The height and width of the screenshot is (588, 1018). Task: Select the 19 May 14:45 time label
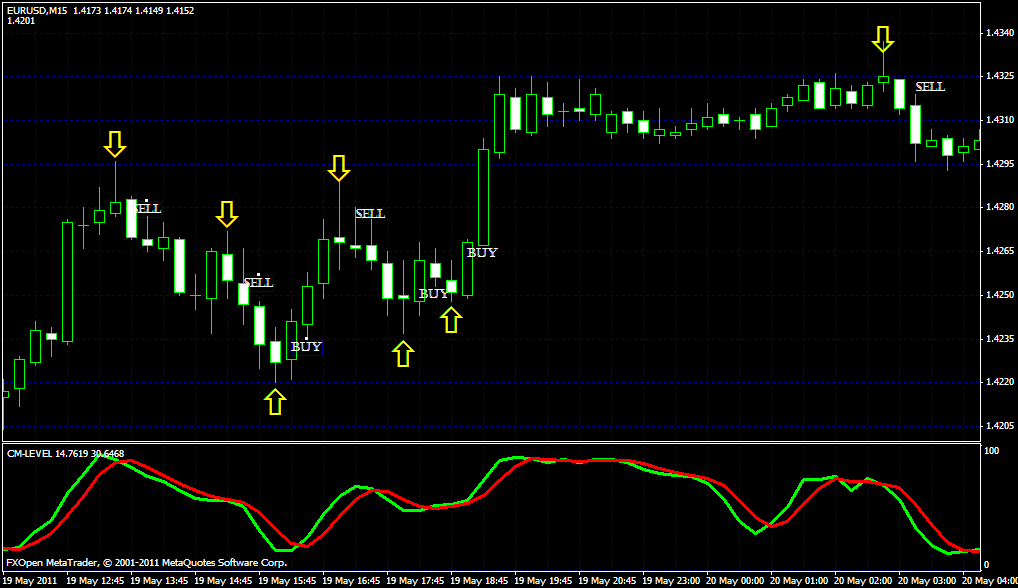point(223,580)
